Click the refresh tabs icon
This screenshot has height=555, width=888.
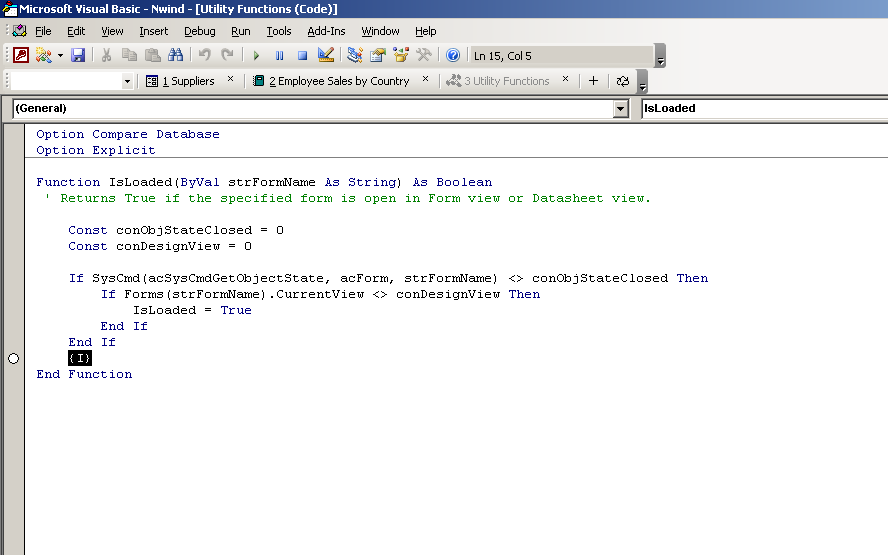point(622,81)
